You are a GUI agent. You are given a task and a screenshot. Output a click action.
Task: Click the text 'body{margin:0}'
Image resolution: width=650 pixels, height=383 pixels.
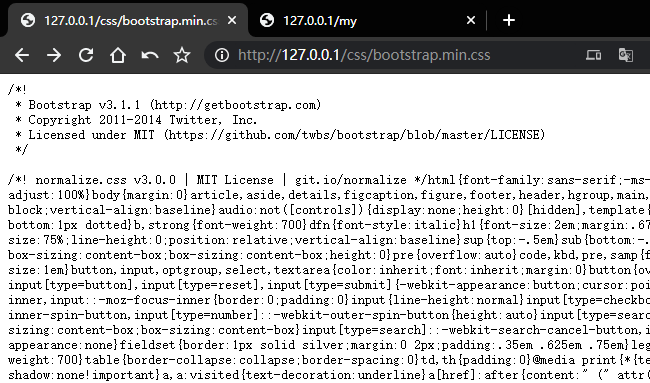[x=140, y=195]
